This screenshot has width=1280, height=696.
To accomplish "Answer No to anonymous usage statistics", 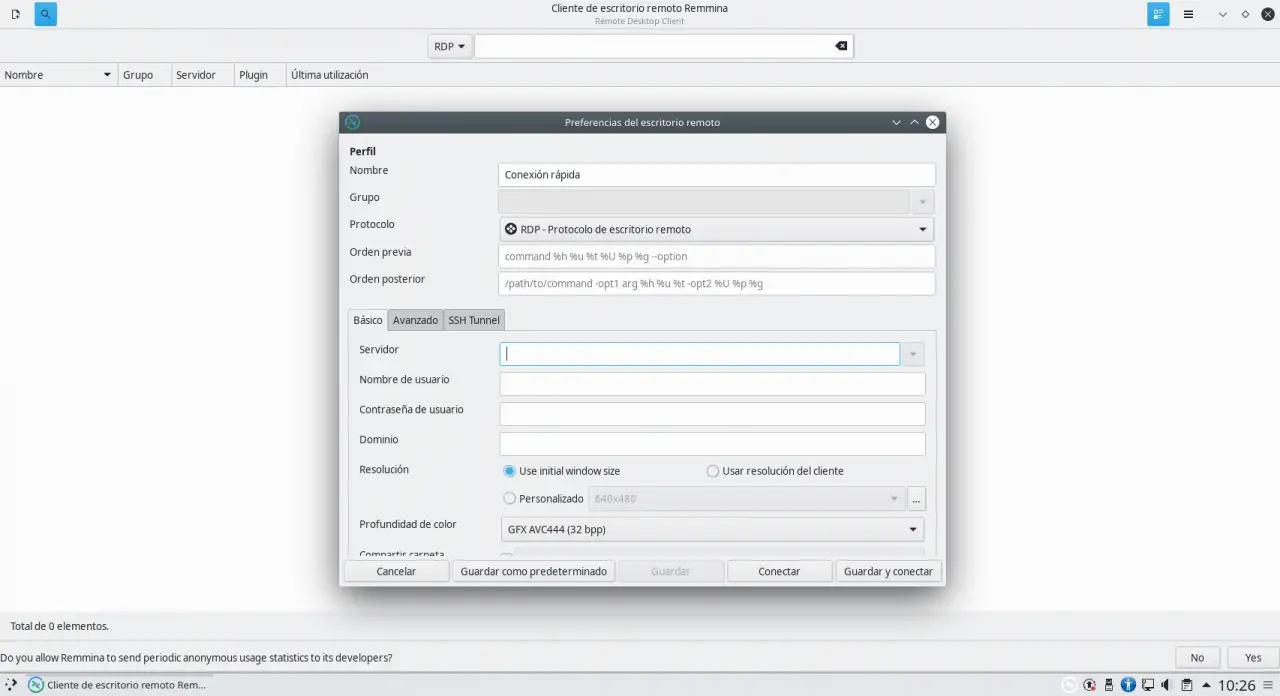I will (x=1197, y=658).
